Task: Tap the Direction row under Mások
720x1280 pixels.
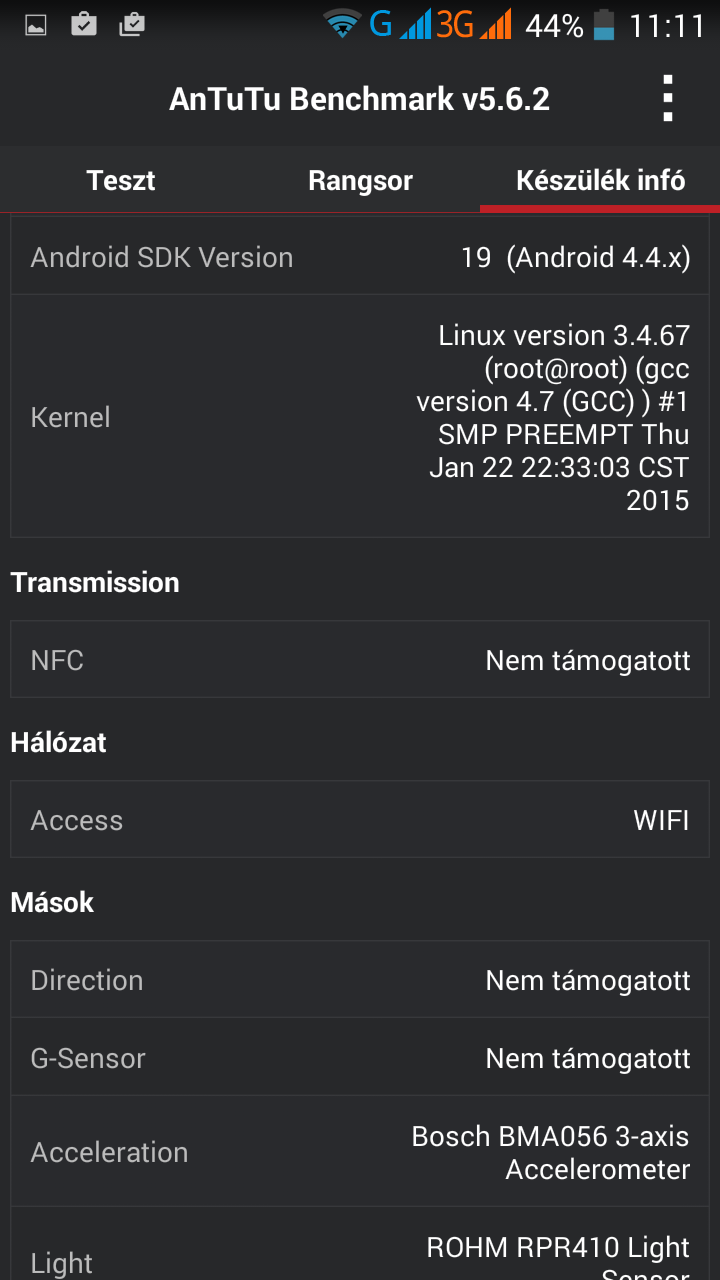Action: pos(360,979)
